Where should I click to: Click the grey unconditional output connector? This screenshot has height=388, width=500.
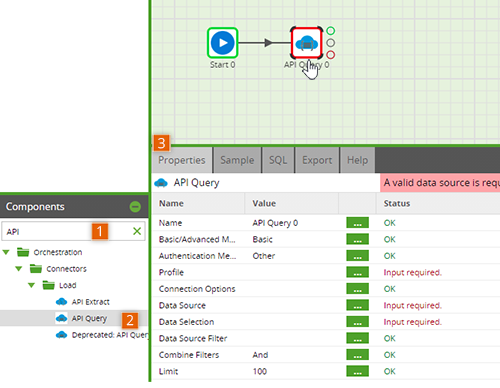(330, 43)
